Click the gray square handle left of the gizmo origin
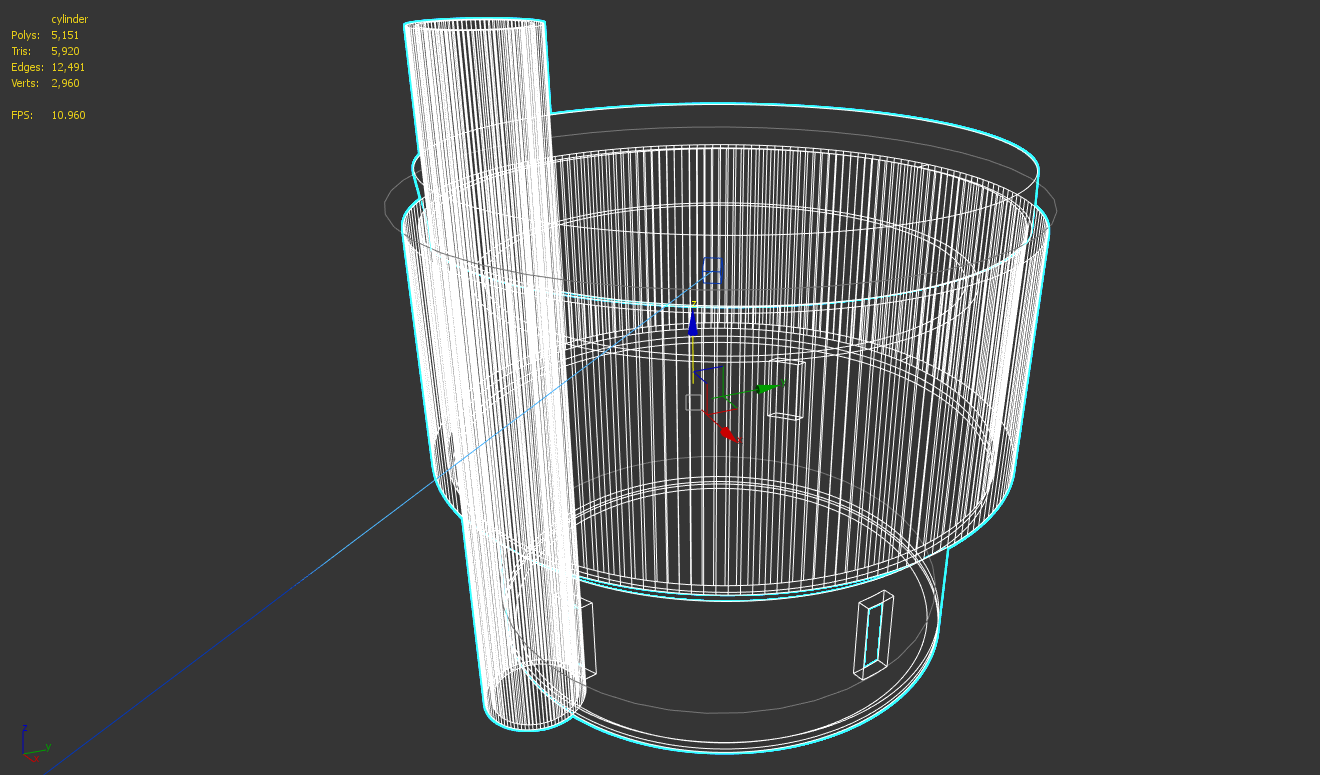 click(x=693, y=402)
